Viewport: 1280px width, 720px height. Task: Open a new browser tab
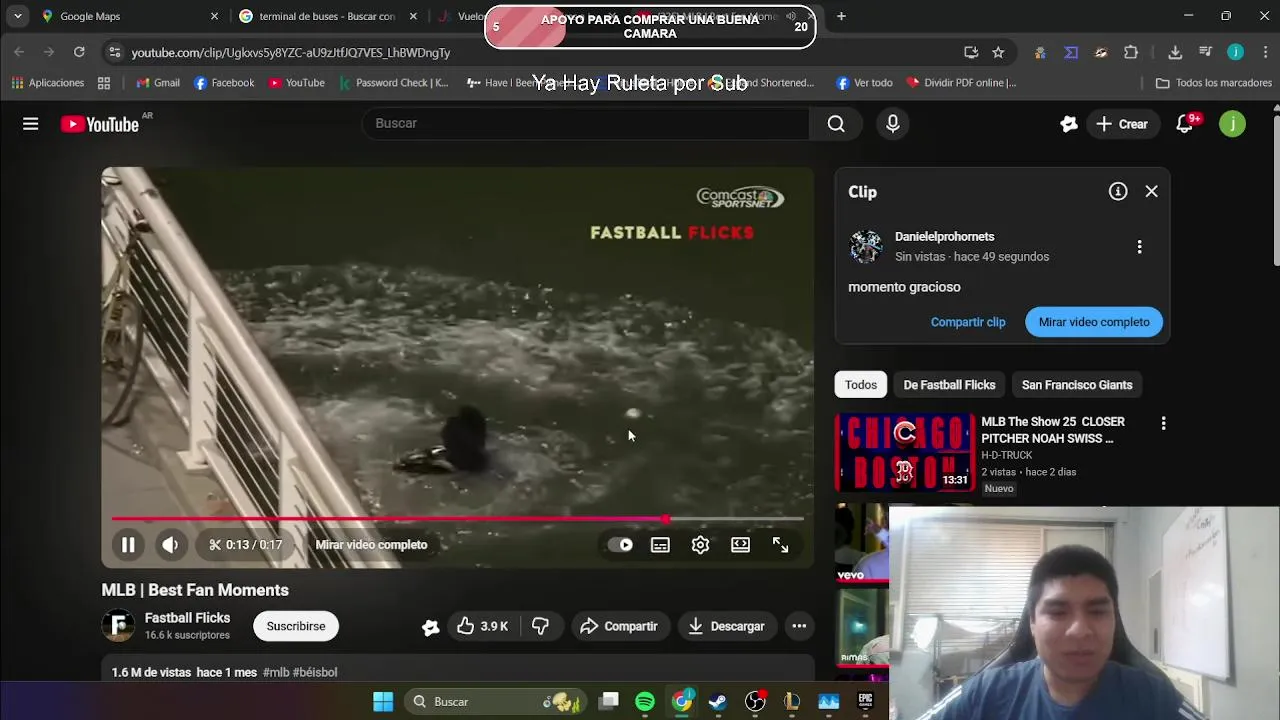pos(841,16)
